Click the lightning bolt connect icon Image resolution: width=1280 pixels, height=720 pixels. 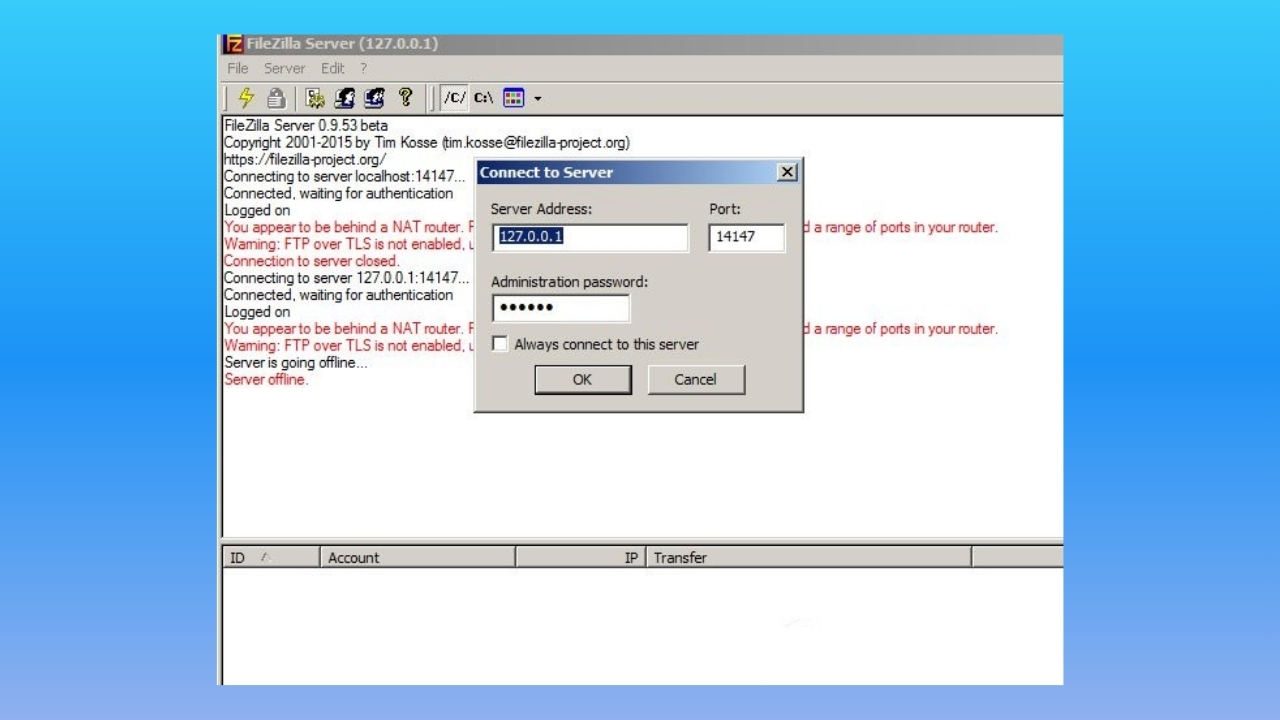click(245, 98)
